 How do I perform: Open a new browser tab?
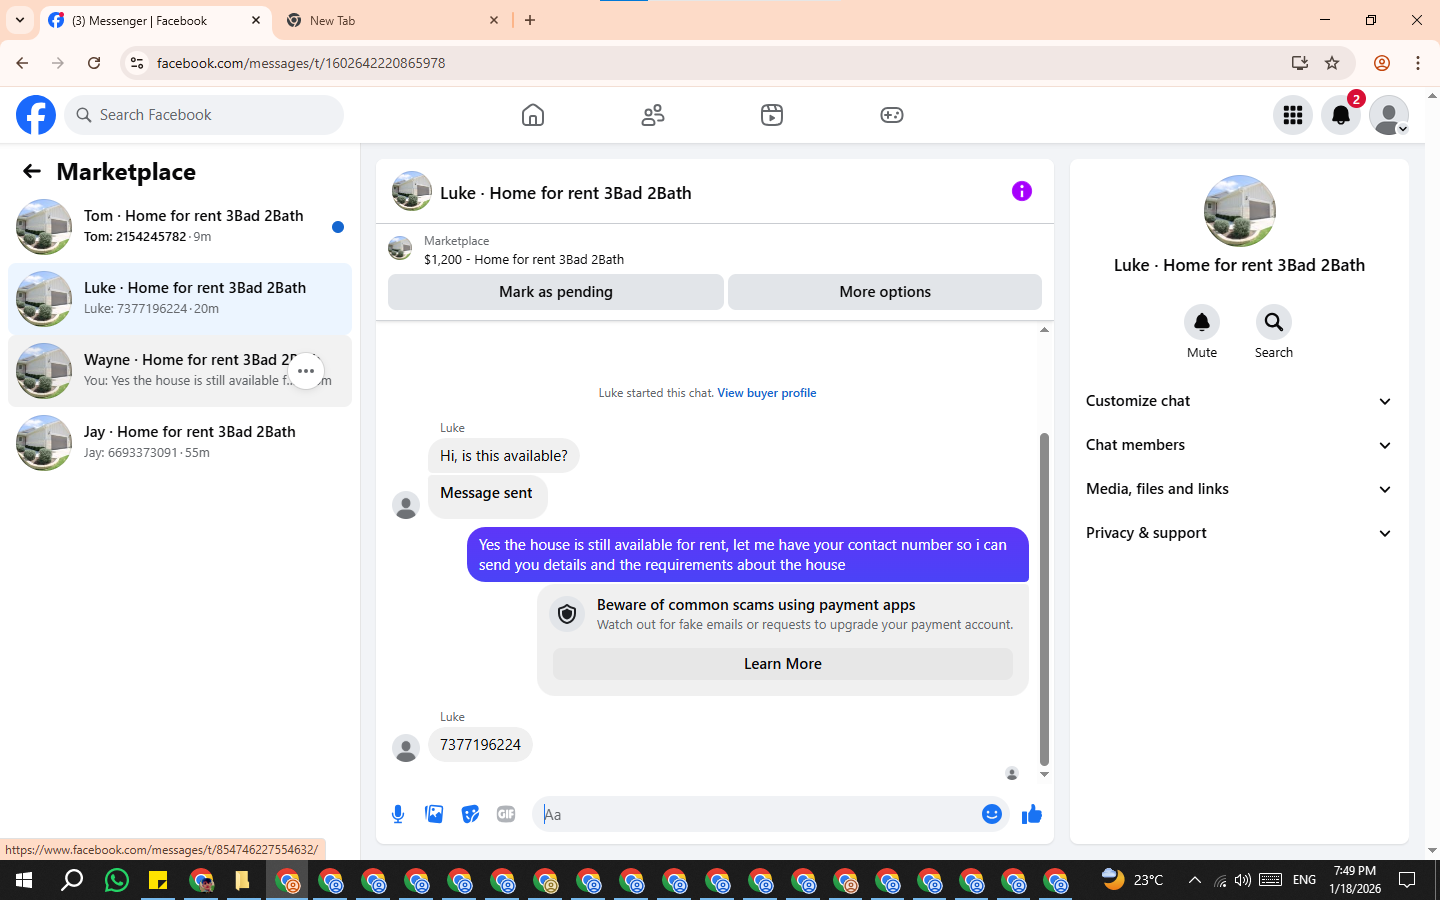[530, 20]
